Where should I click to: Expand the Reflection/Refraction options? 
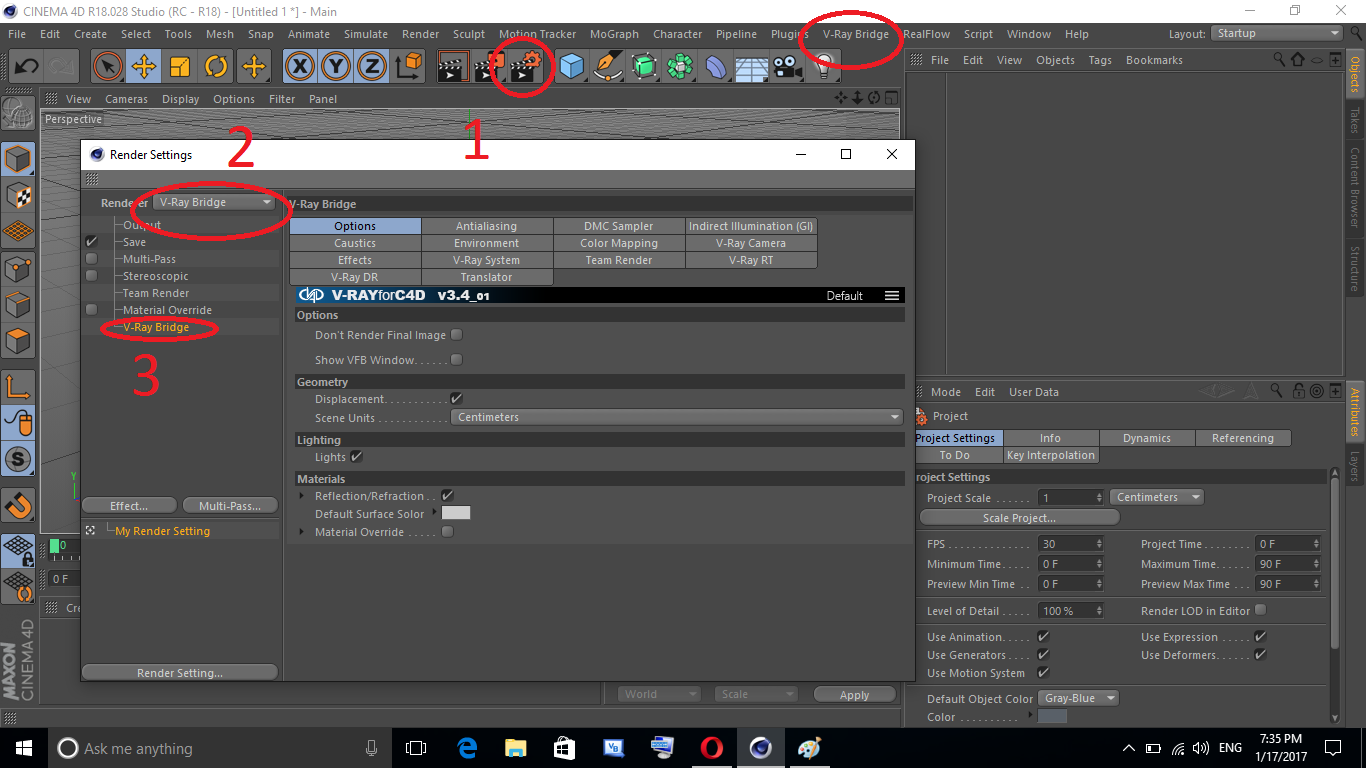[303, 496]
